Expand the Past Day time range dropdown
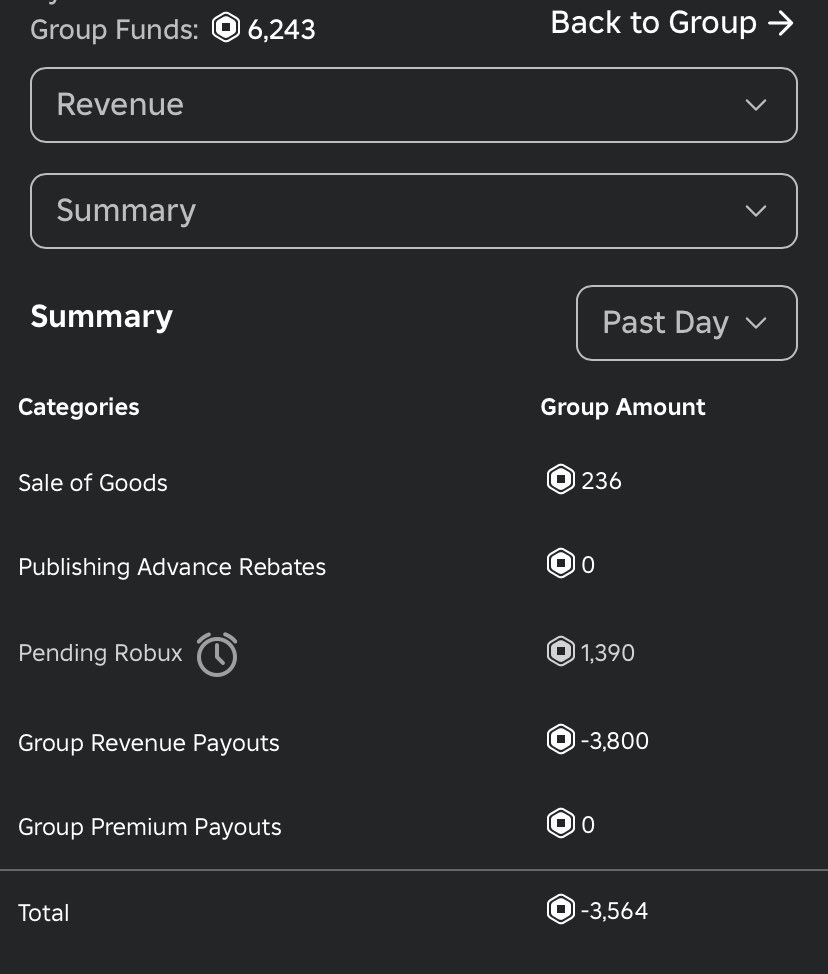828x974 pixels. pyautogui.click(x=686, y=323)
